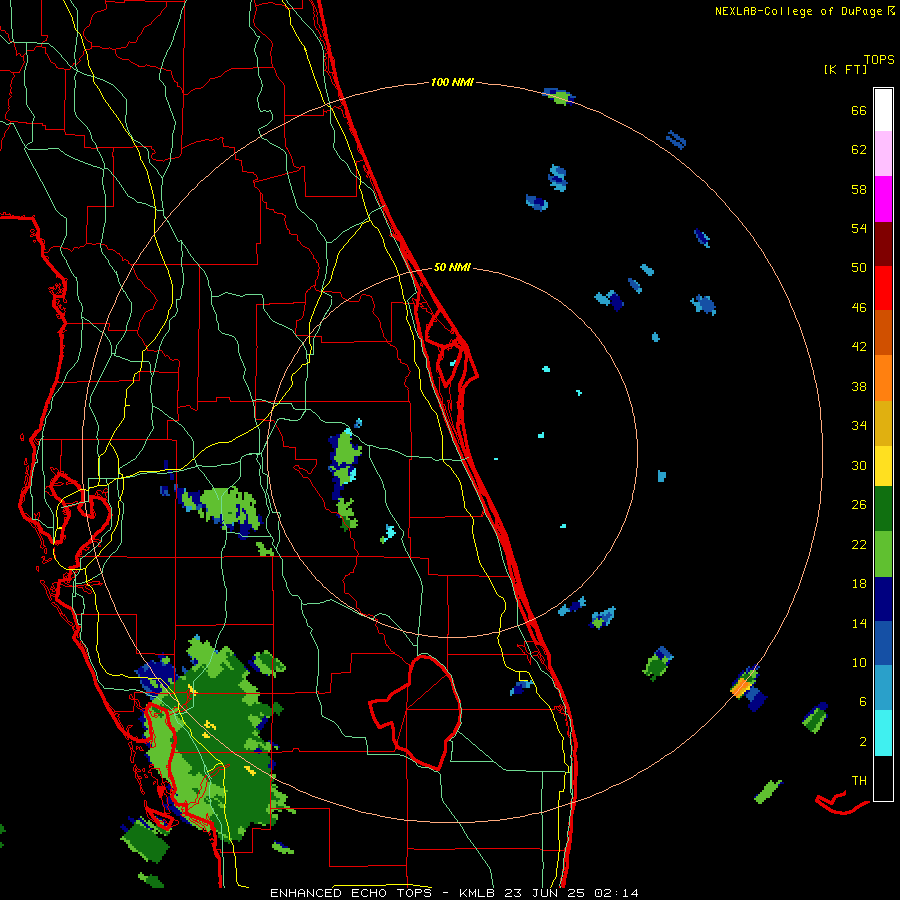Click the orange-yellow echo on the southeast range ring
The height and width of the screenshot is (900, 900).
point(742,685)
